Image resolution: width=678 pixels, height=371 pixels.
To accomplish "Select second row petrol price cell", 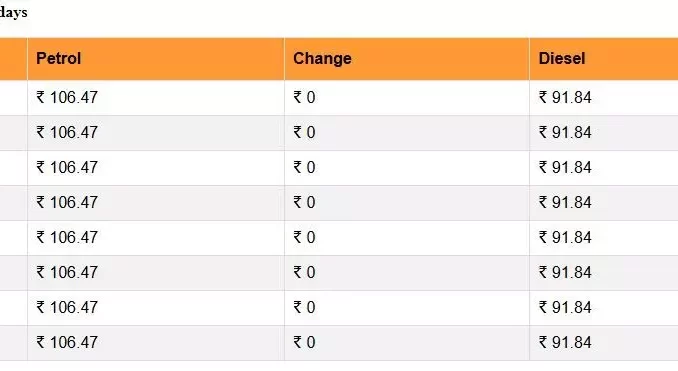I will tap(156, 133).
